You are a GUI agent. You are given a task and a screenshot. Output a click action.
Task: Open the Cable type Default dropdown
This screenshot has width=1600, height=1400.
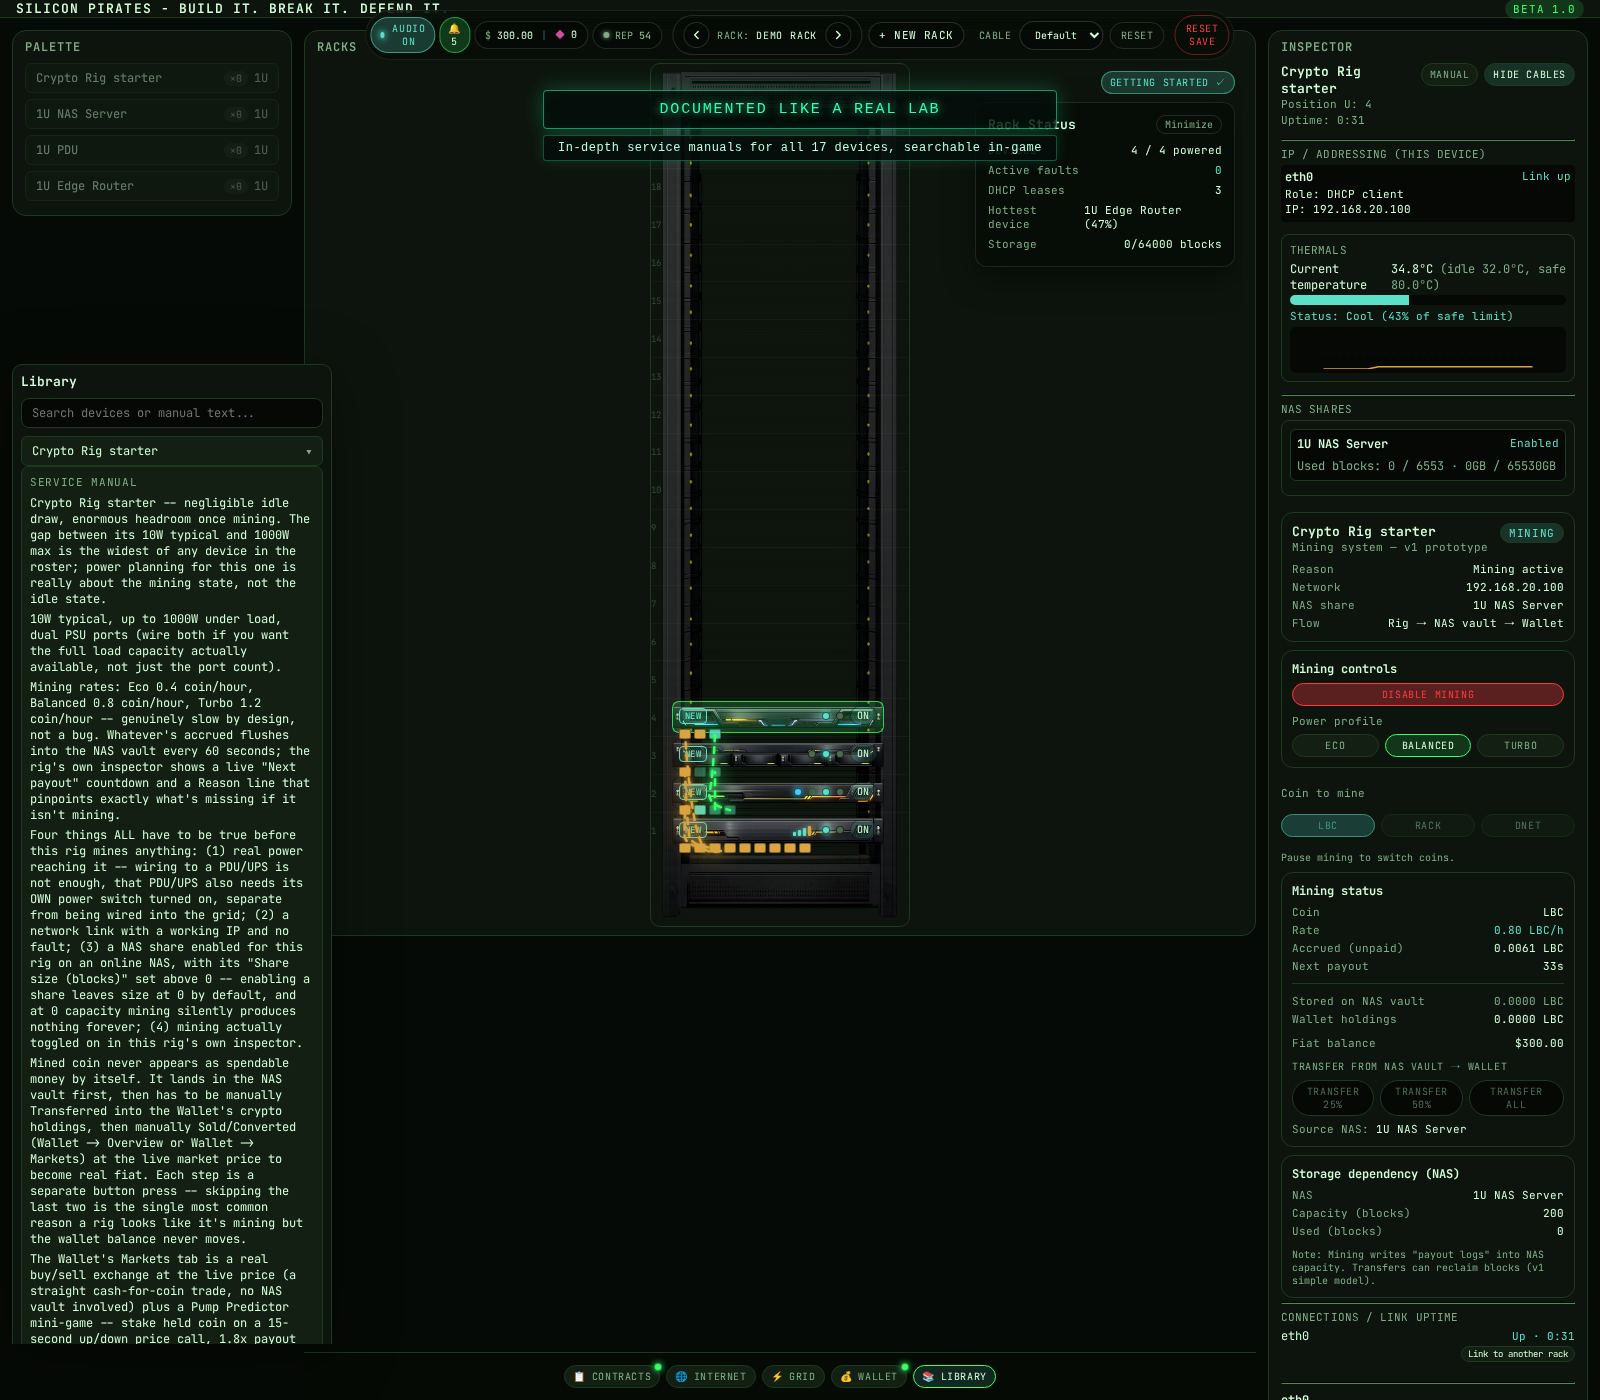pos(1062,35)
